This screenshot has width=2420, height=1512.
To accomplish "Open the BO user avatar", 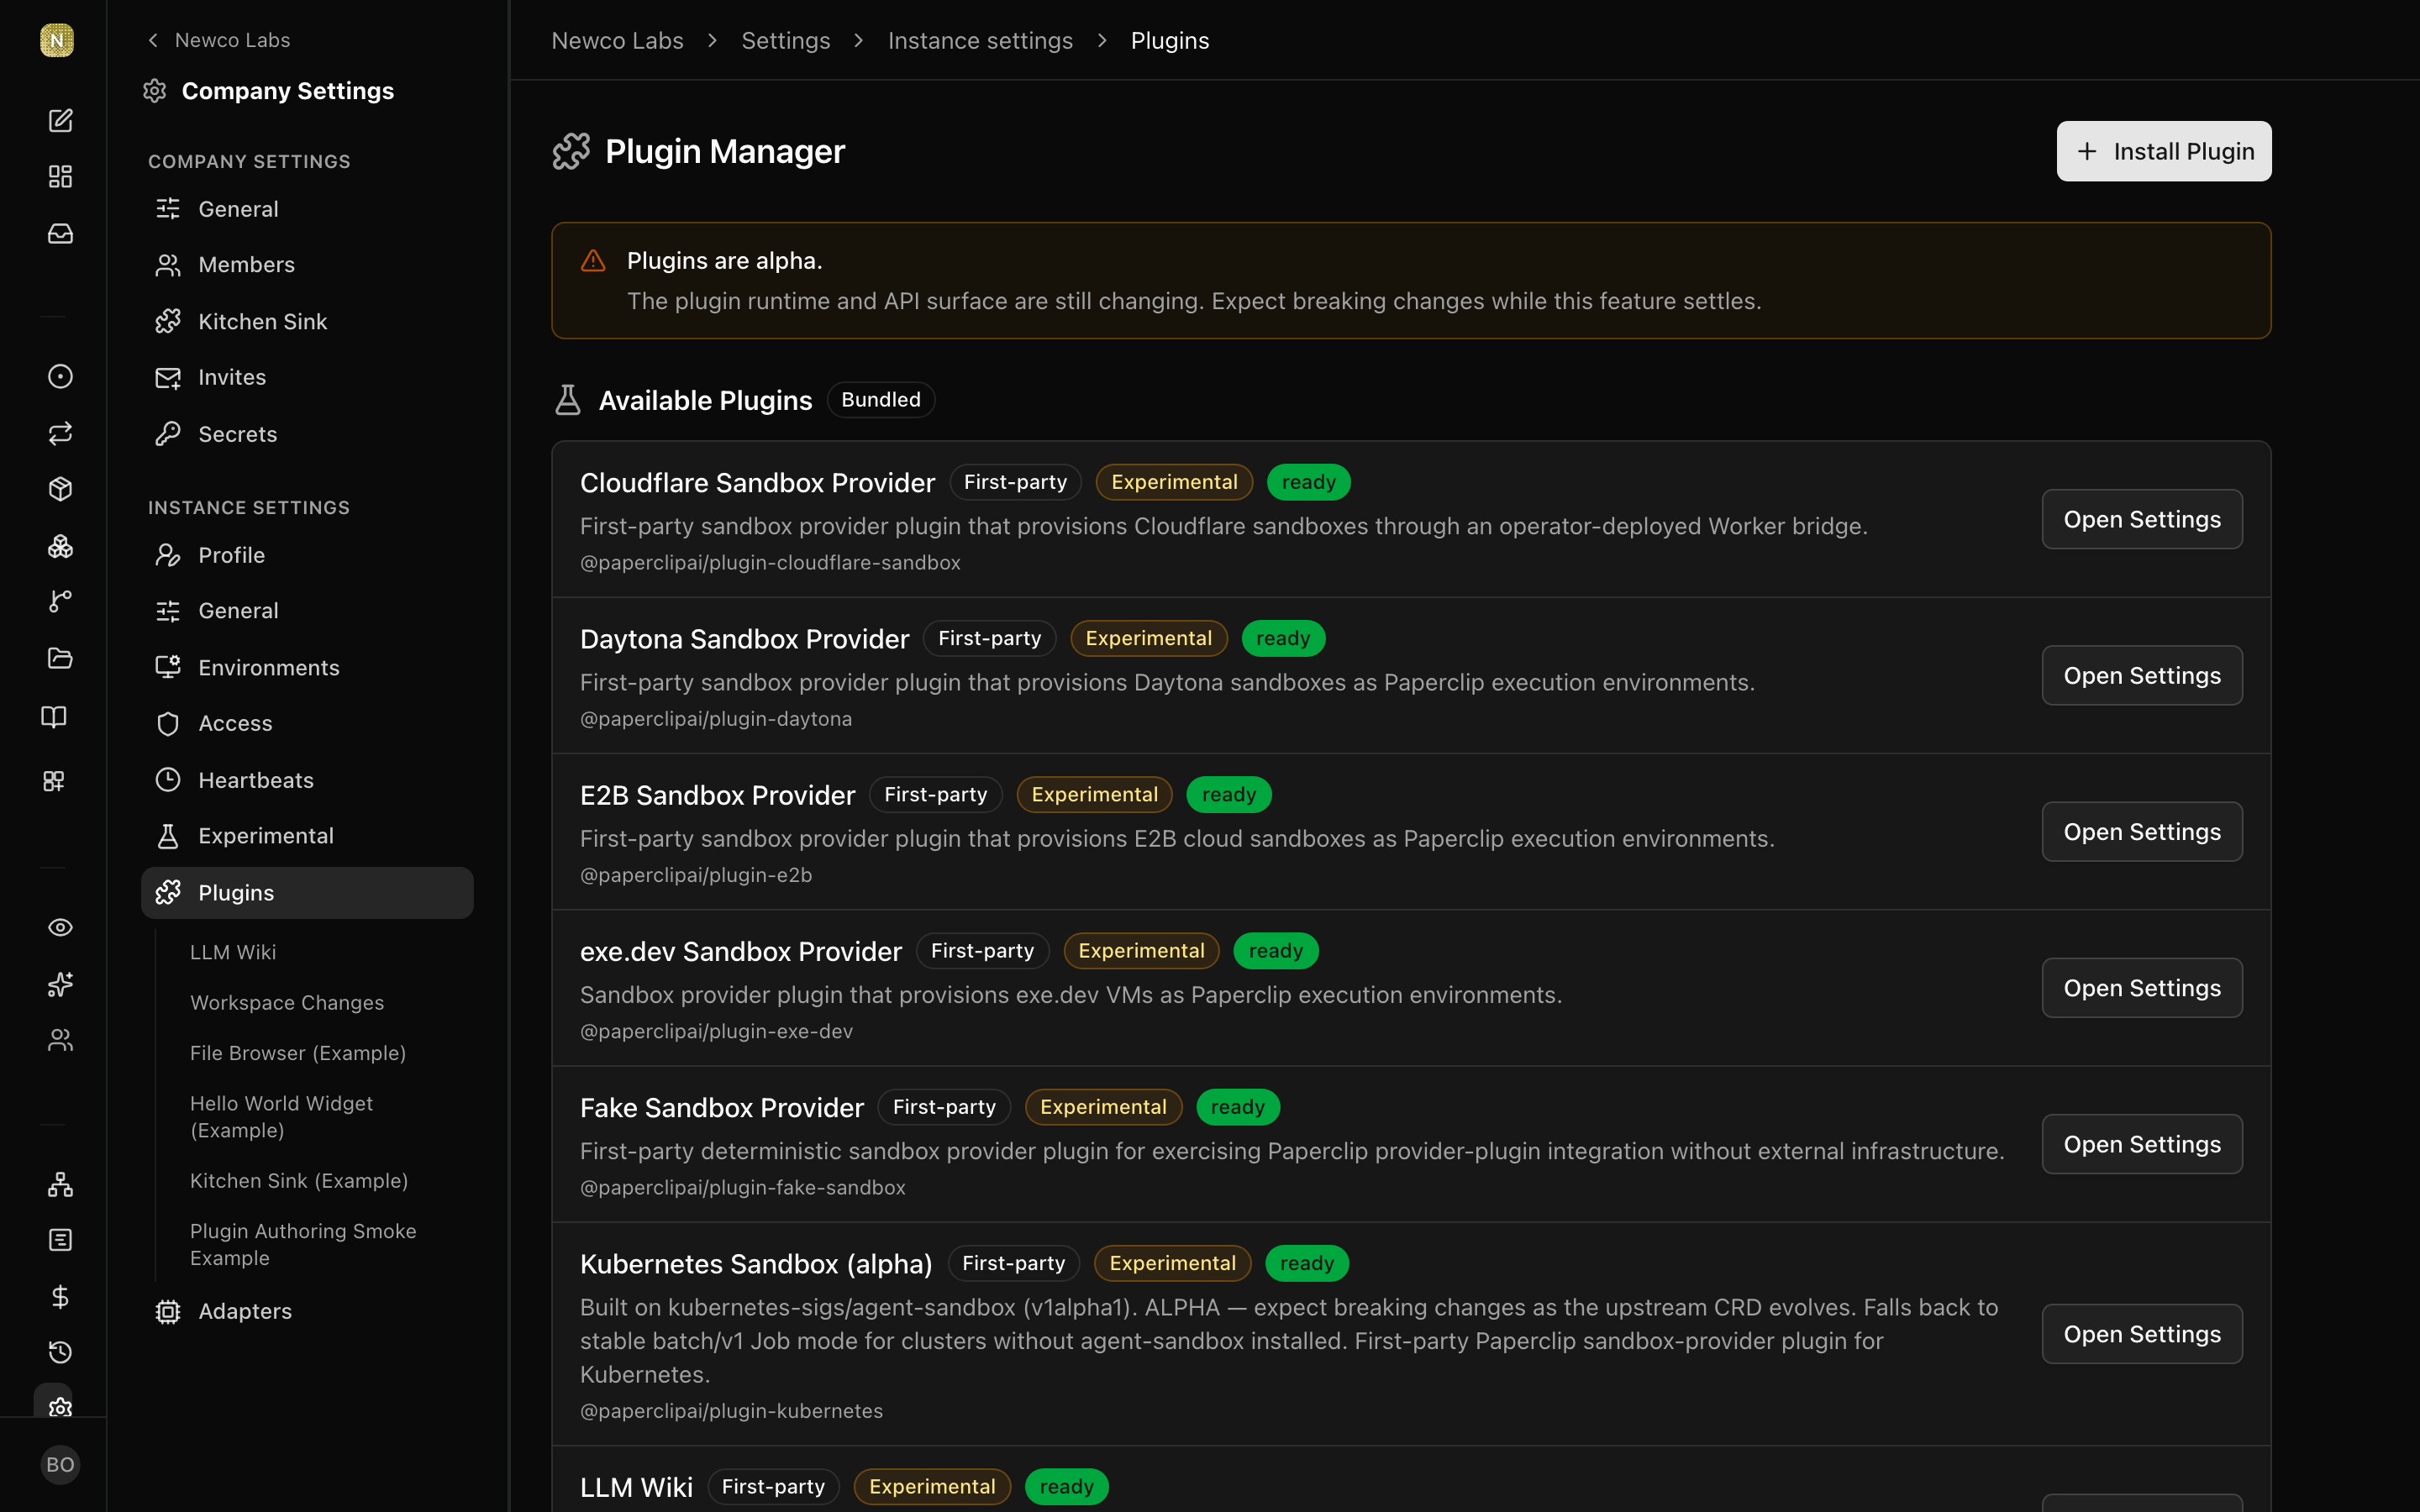I will (60, 1465).
